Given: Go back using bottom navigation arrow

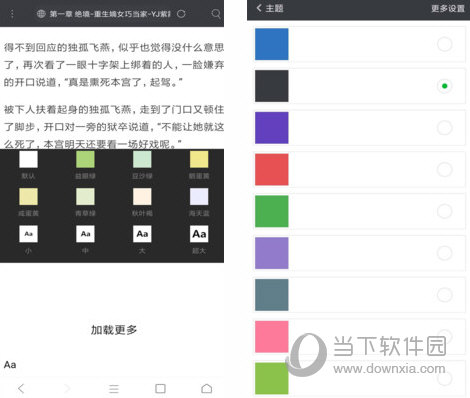Looking at the screenshot, I should pyautogui.click(x=21, y=388).
